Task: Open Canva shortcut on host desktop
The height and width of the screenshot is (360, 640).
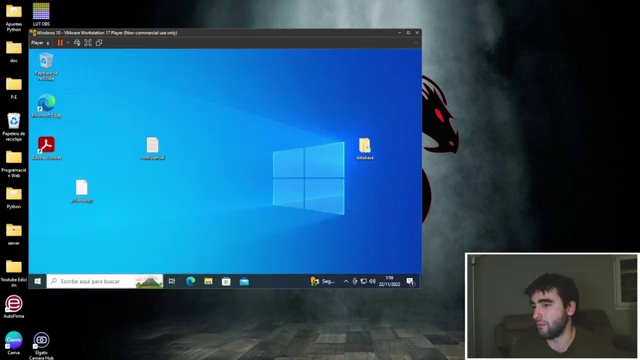Action: pyautogui.click(x=13, y=343)
